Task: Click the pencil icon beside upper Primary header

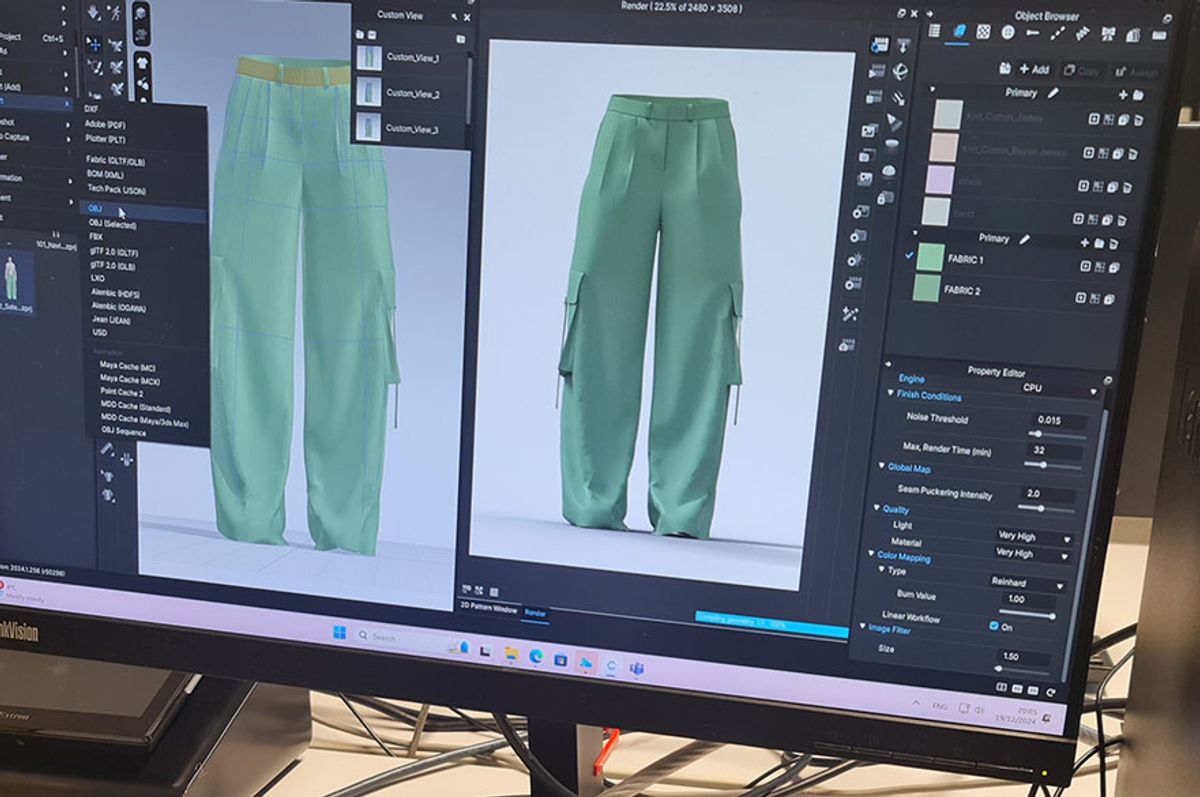Action: point(1053,93)
